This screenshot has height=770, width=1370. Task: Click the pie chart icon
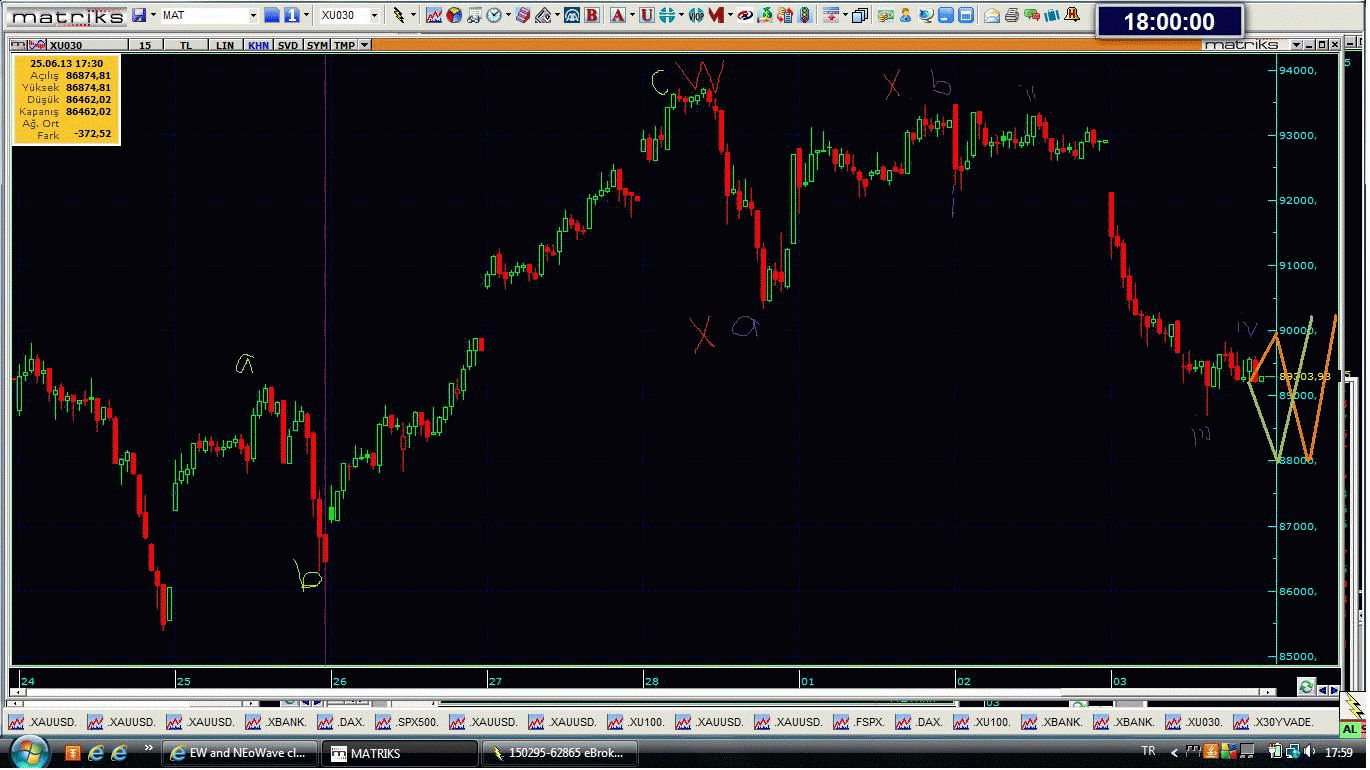click(x=455, y=15)
